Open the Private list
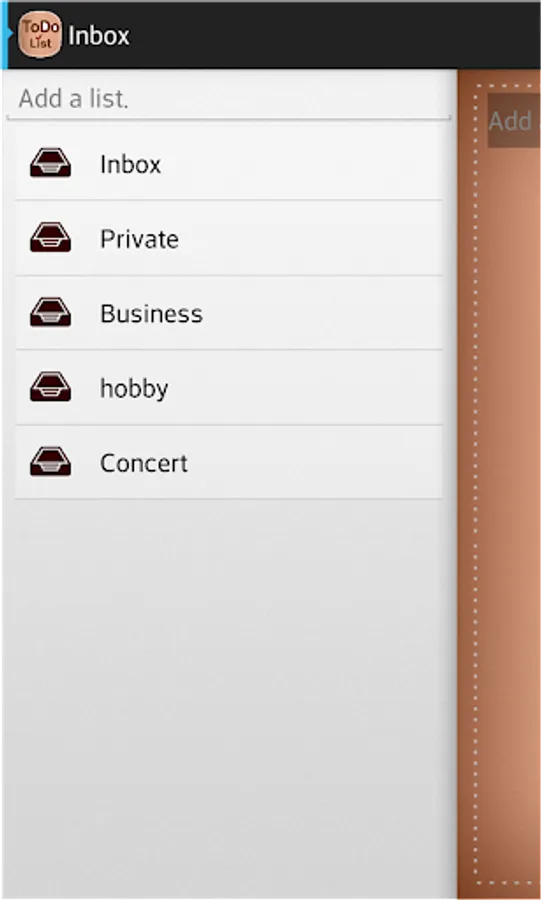541x900 pixels. pos(229,238)
